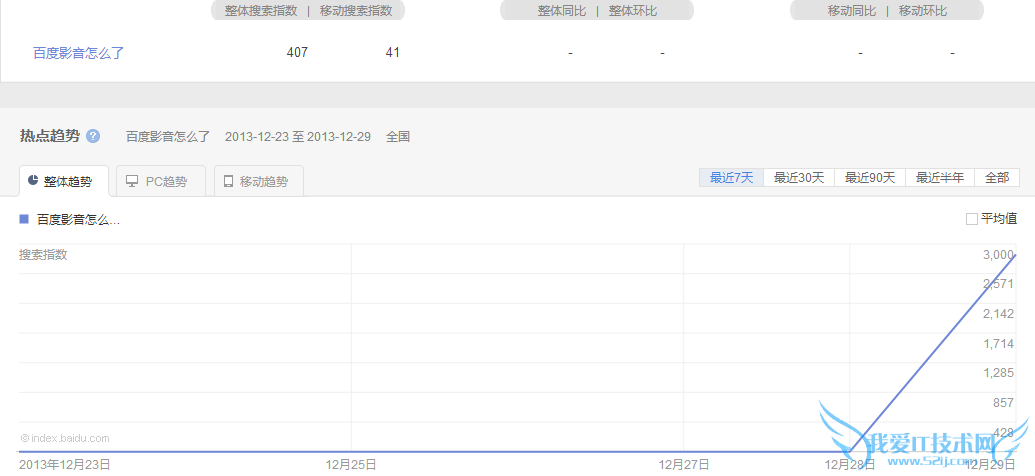Click the 857 y-axis value
The image size is (1035, 476).
[1003, 403]
